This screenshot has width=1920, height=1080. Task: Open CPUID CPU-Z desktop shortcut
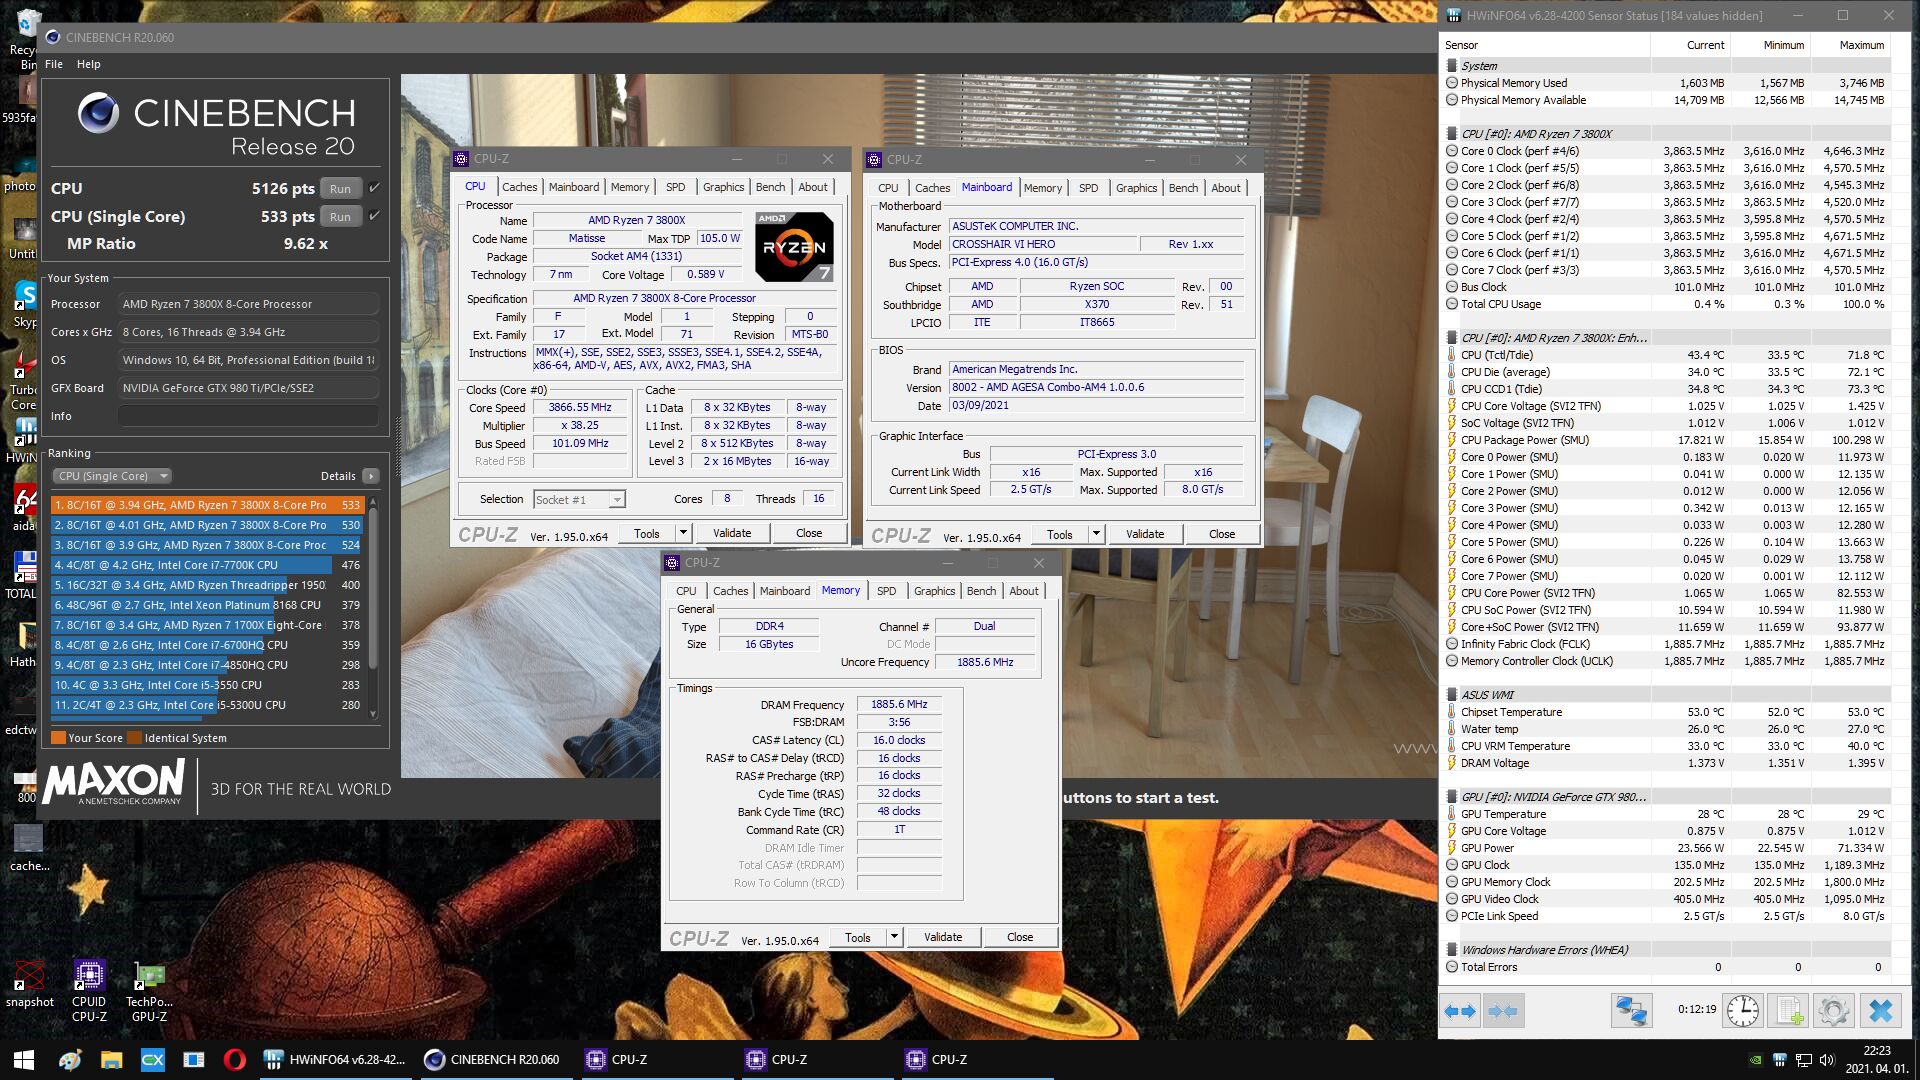(x=89, y=991)
